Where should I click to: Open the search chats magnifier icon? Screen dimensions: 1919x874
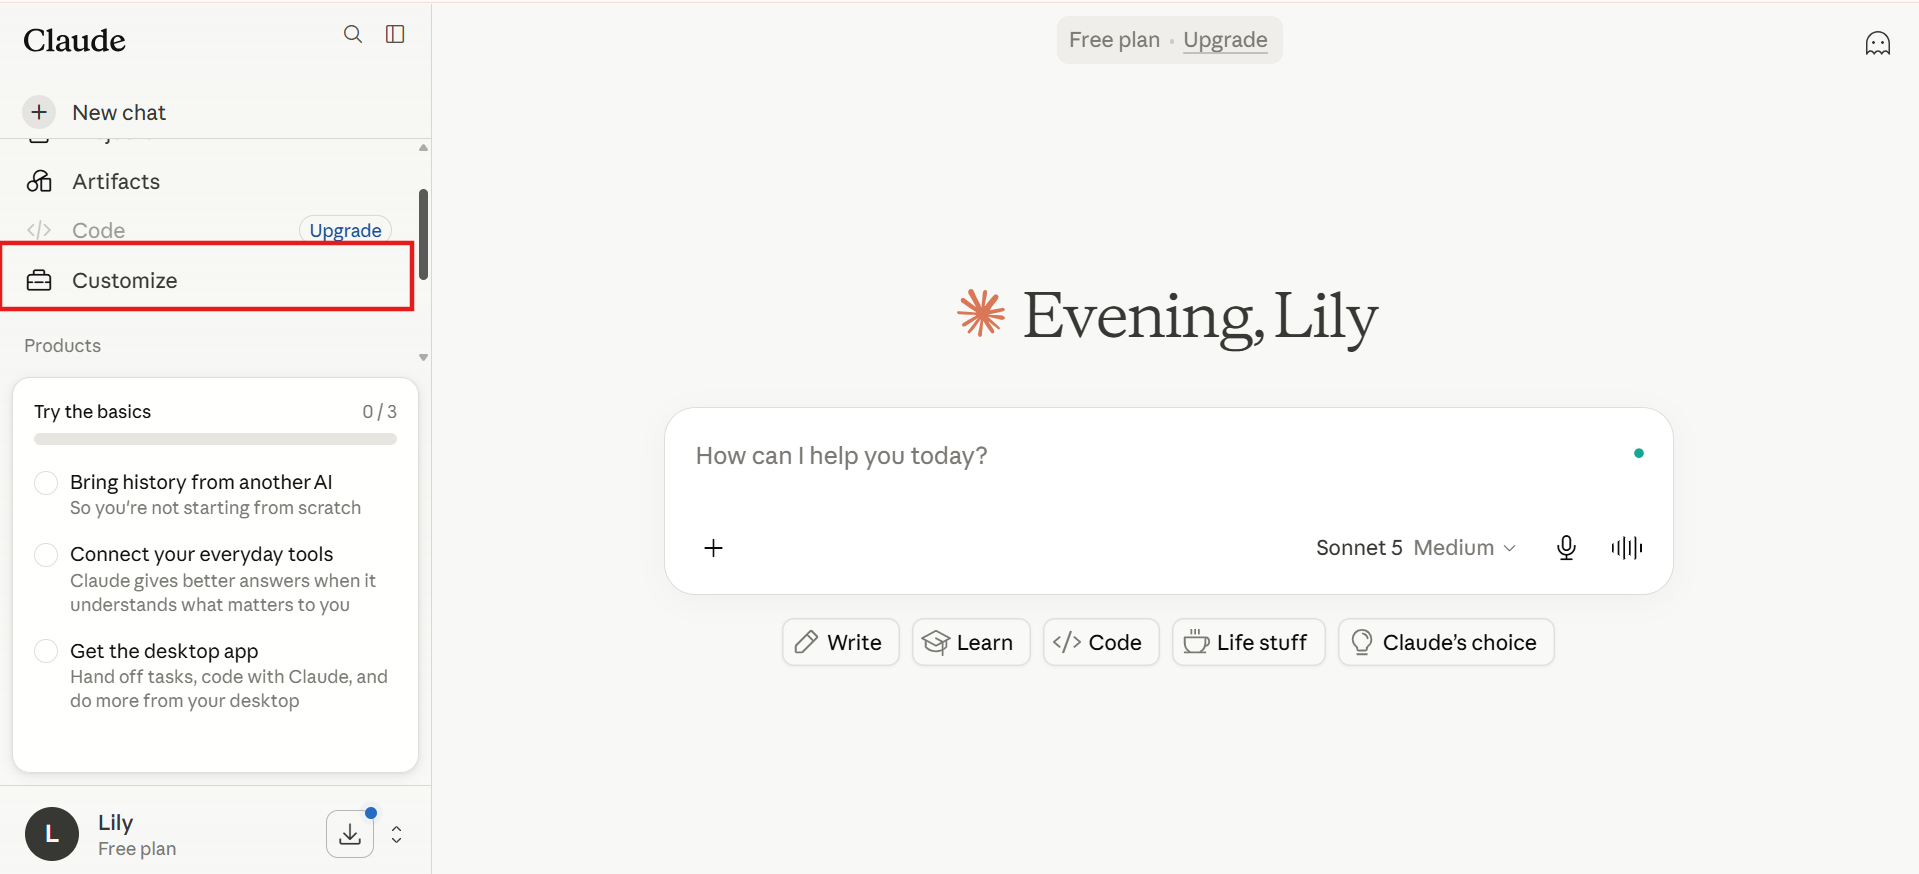pyautogui.click(x=353, y=34)
